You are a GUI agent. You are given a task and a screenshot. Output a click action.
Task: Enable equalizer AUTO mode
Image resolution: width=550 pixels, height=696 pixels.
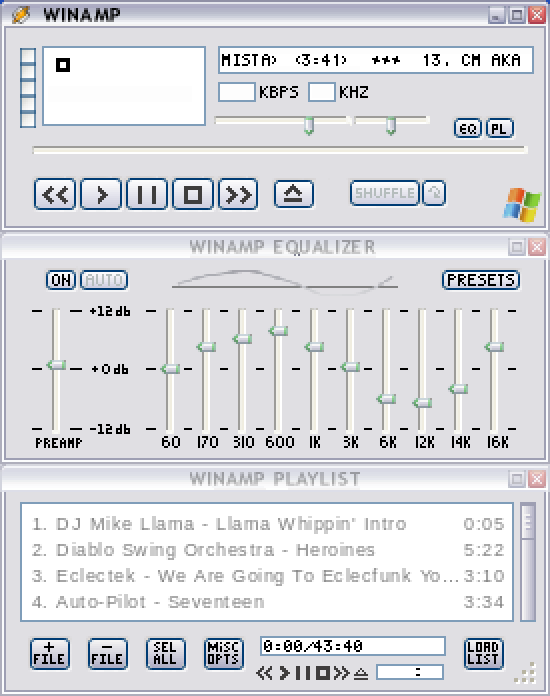[x=104, y=280]
